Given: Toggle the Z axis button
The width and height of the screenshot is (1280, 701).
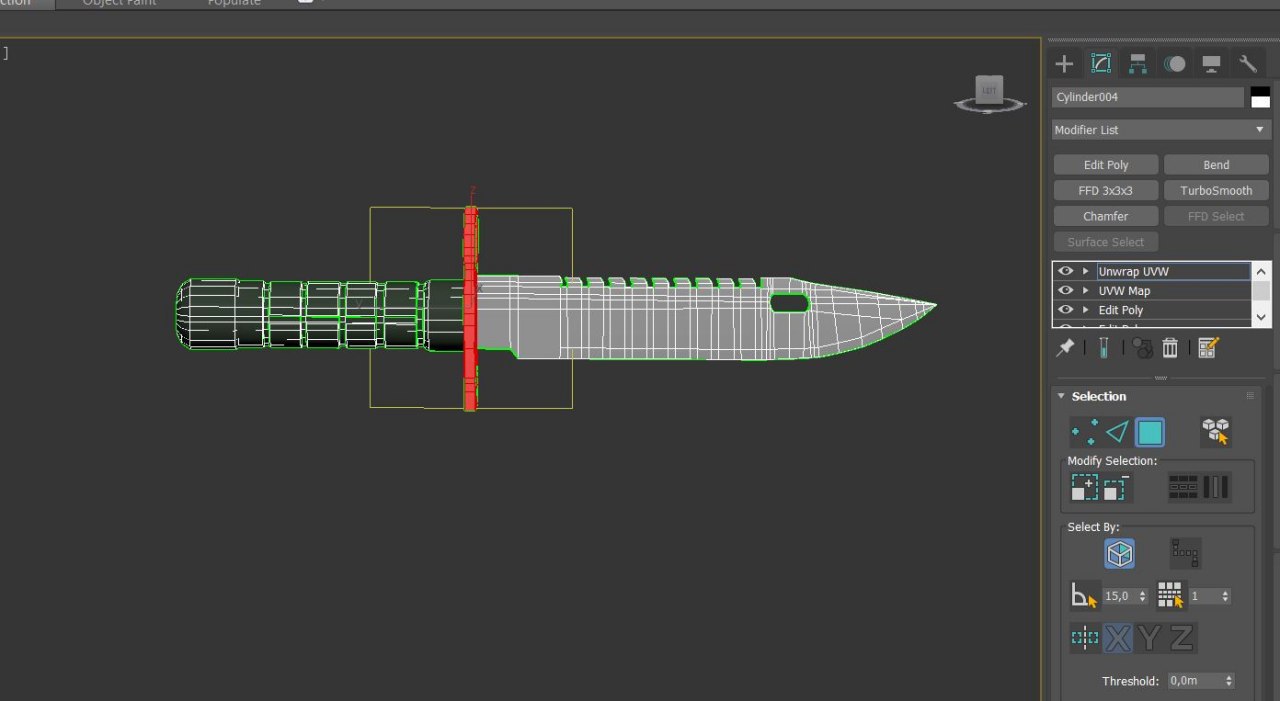Looking at the screenshot, I should [1181, 637].
